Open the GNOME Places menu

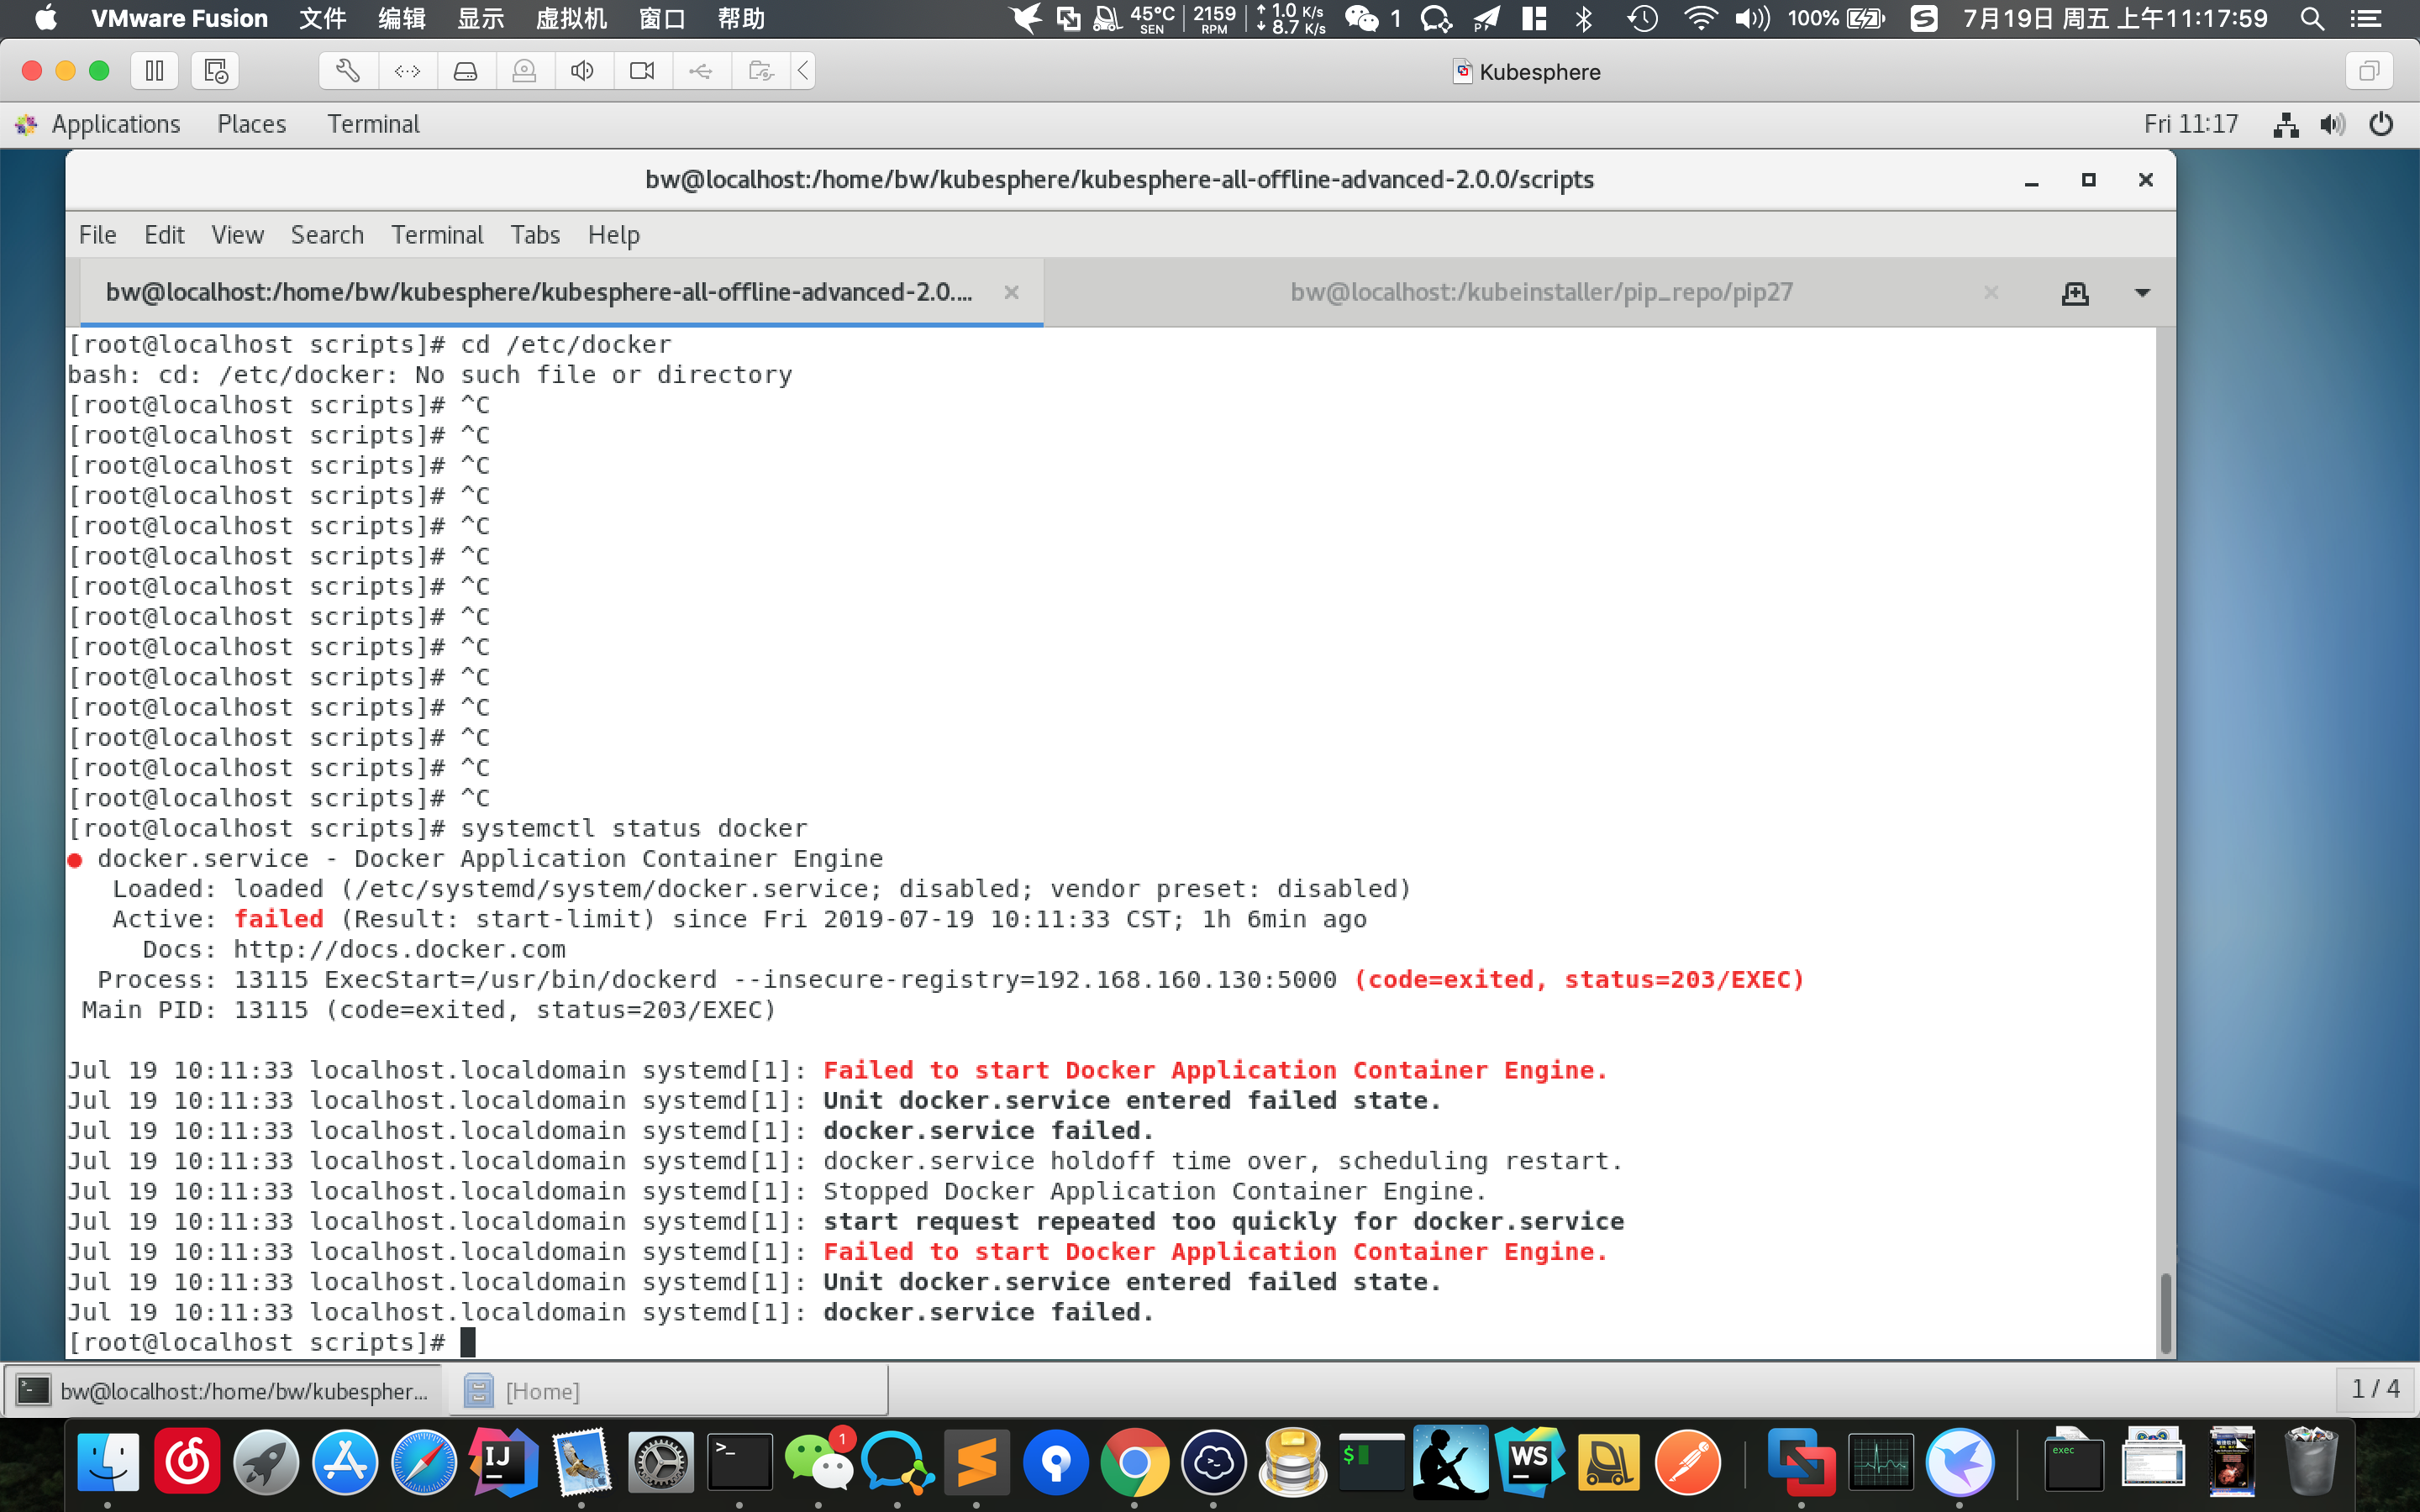coord(252,124)
